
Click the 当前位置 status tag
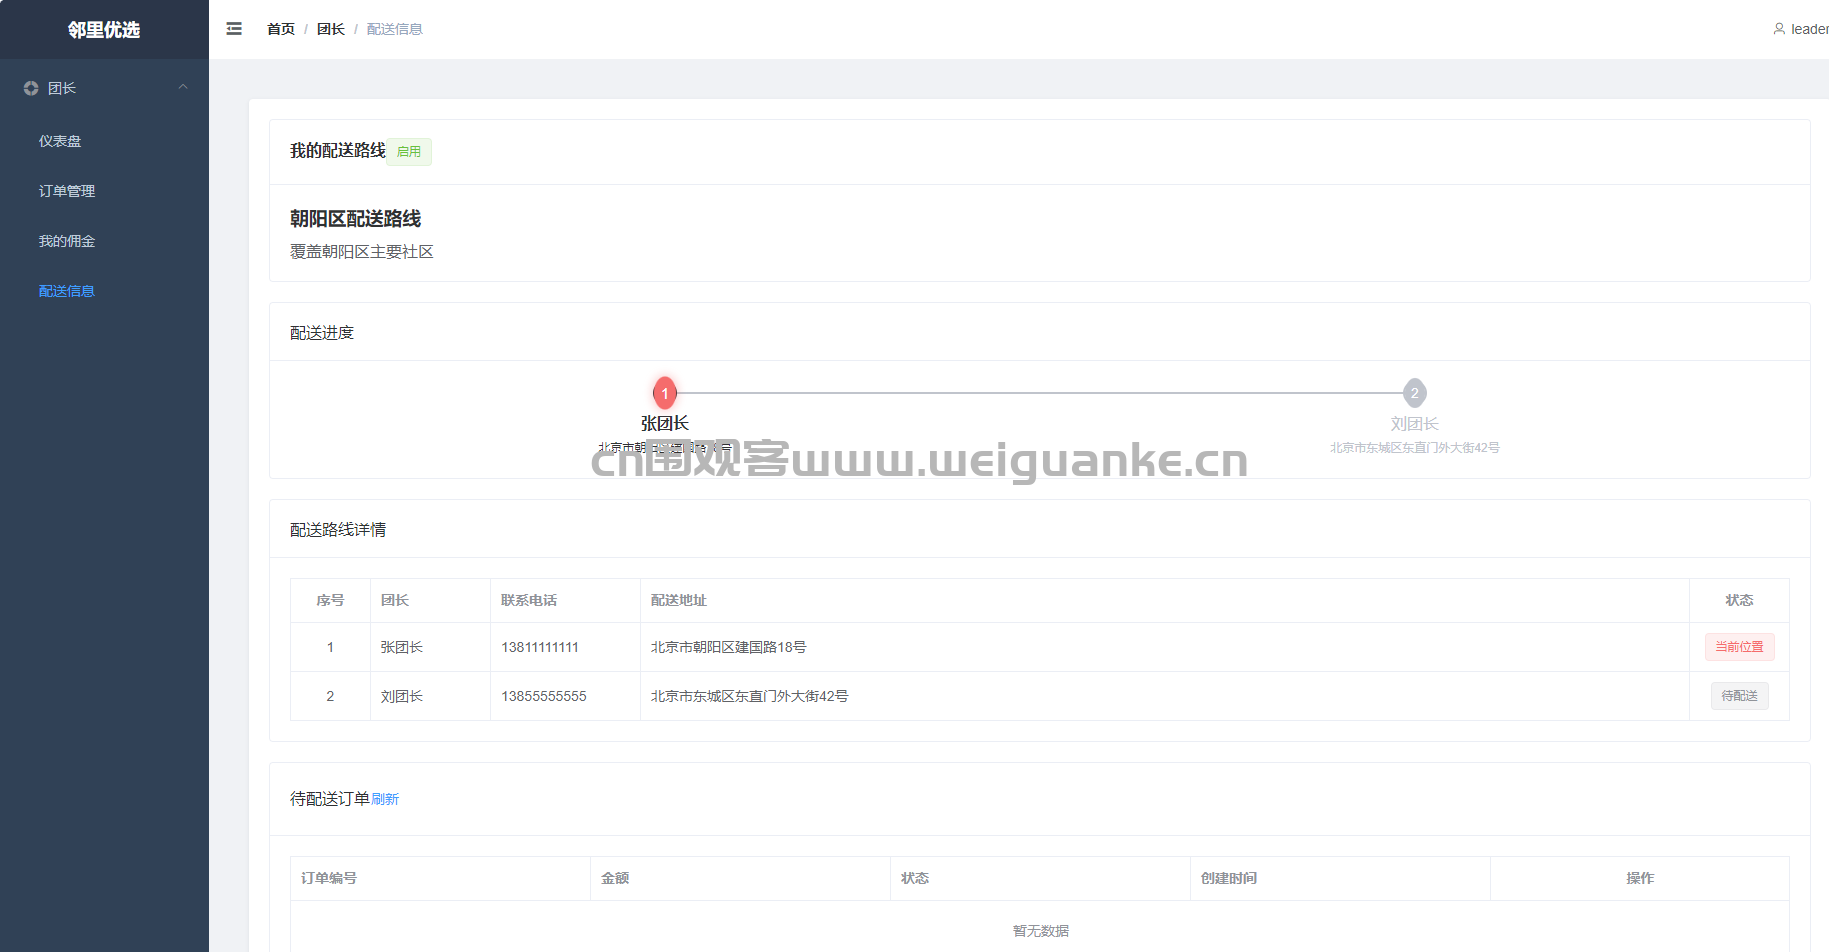pos(1739,647)
